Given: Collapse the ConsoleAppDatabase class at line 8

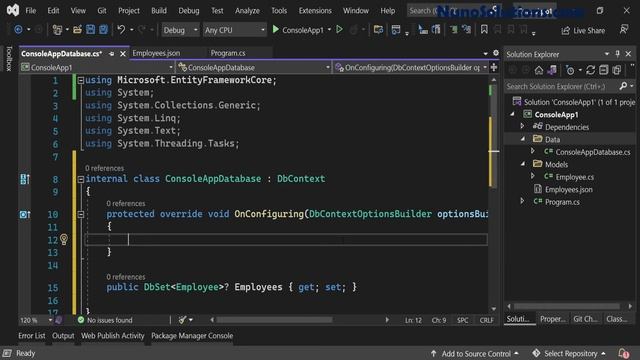Looking at the screenshot, I should click(x=81, y=179).
